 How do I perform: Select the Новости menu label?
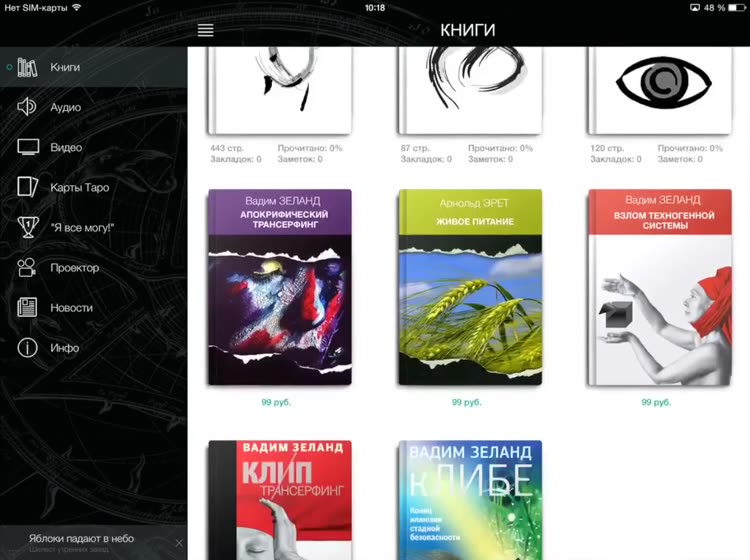[71, 308]
